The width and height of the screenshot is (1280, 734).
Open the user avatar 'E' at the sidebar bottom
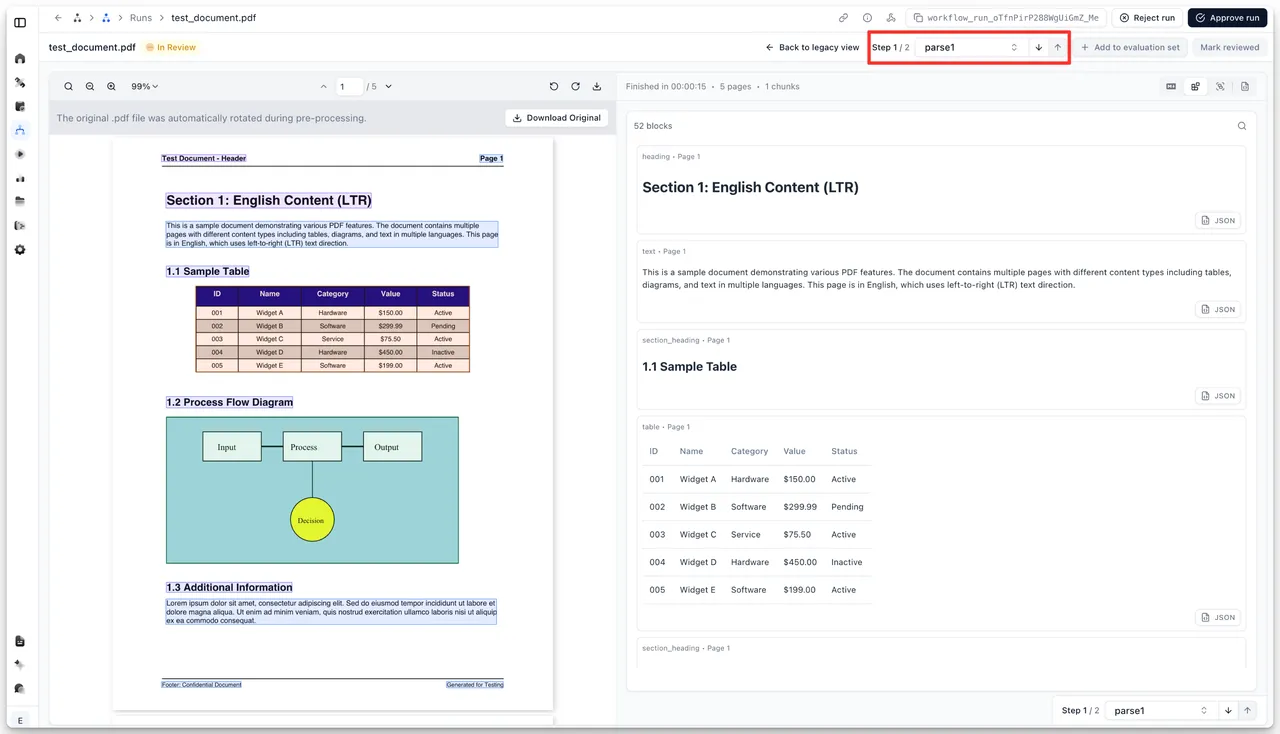click(20, 720)
